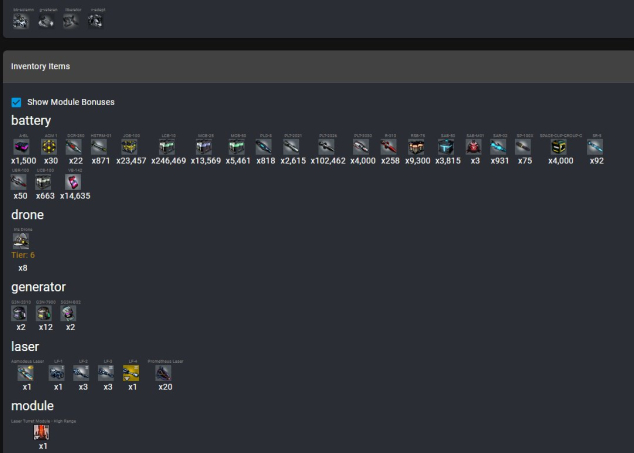The image size is (634, 453).
Task: Click the PLT-3030 rocket item x4,000
Action: tap(361, 146)
